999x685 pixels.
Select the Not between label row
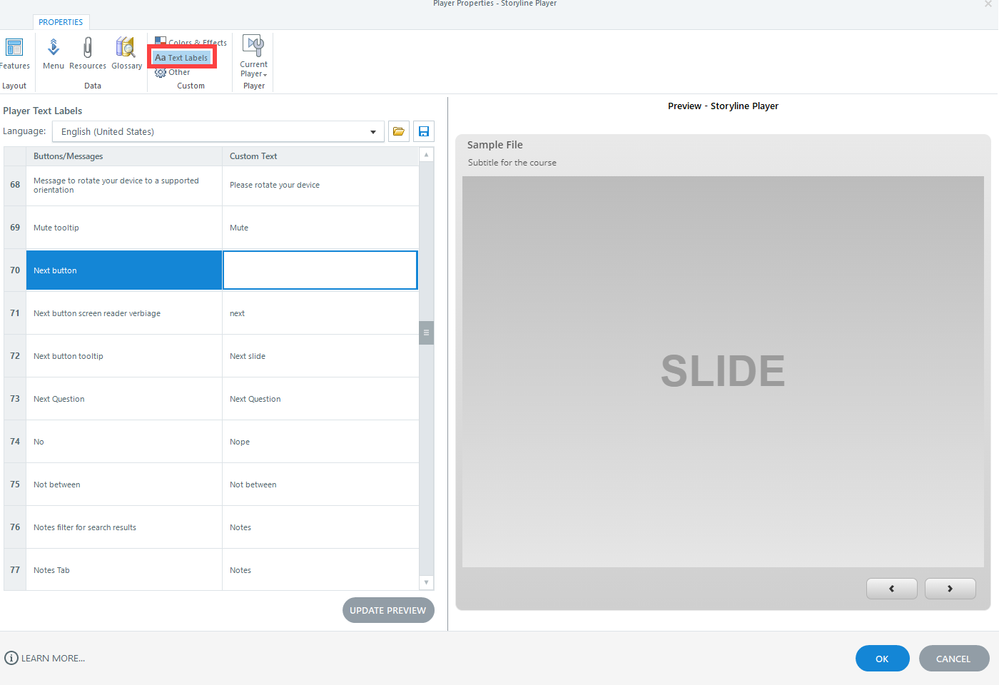tap(124, 484)
